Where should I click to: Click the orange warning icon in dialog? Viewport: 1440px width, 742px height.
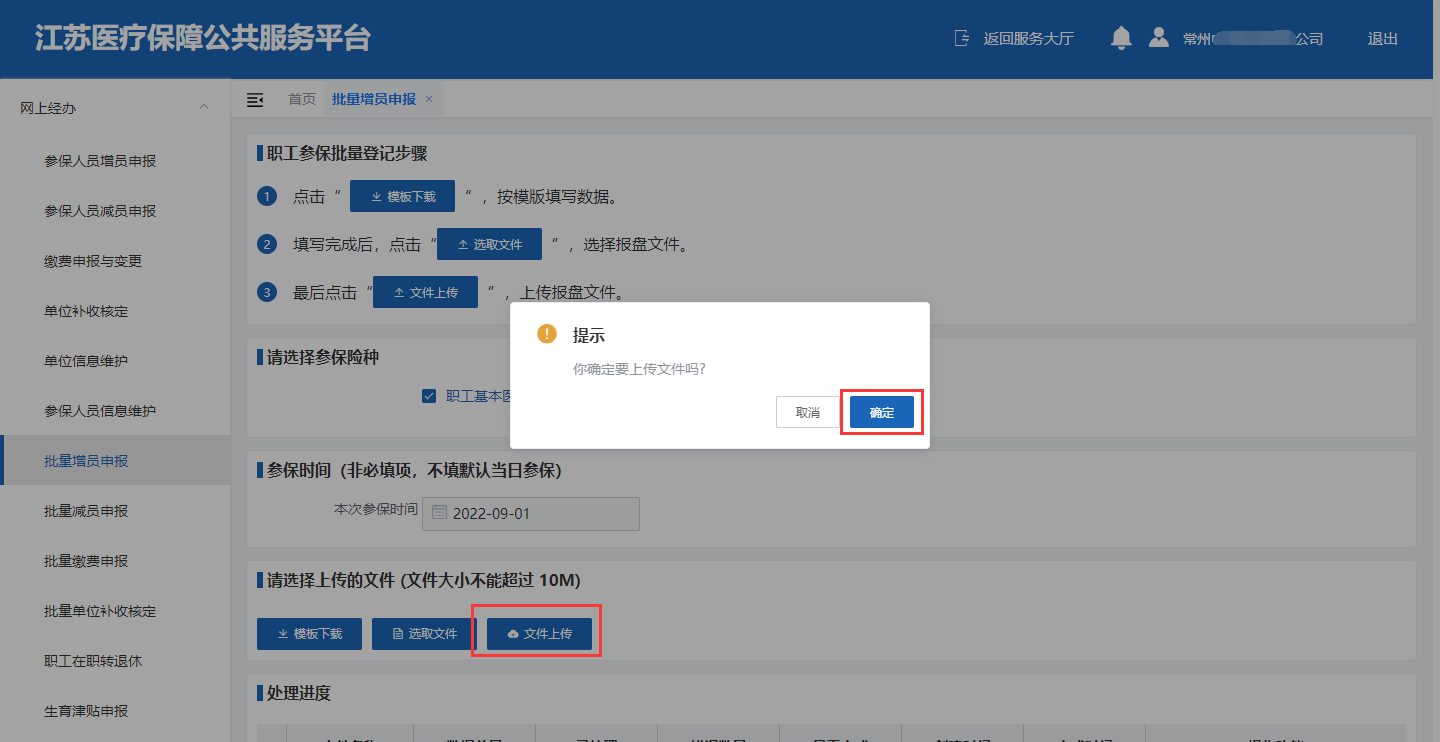(547, 334)
